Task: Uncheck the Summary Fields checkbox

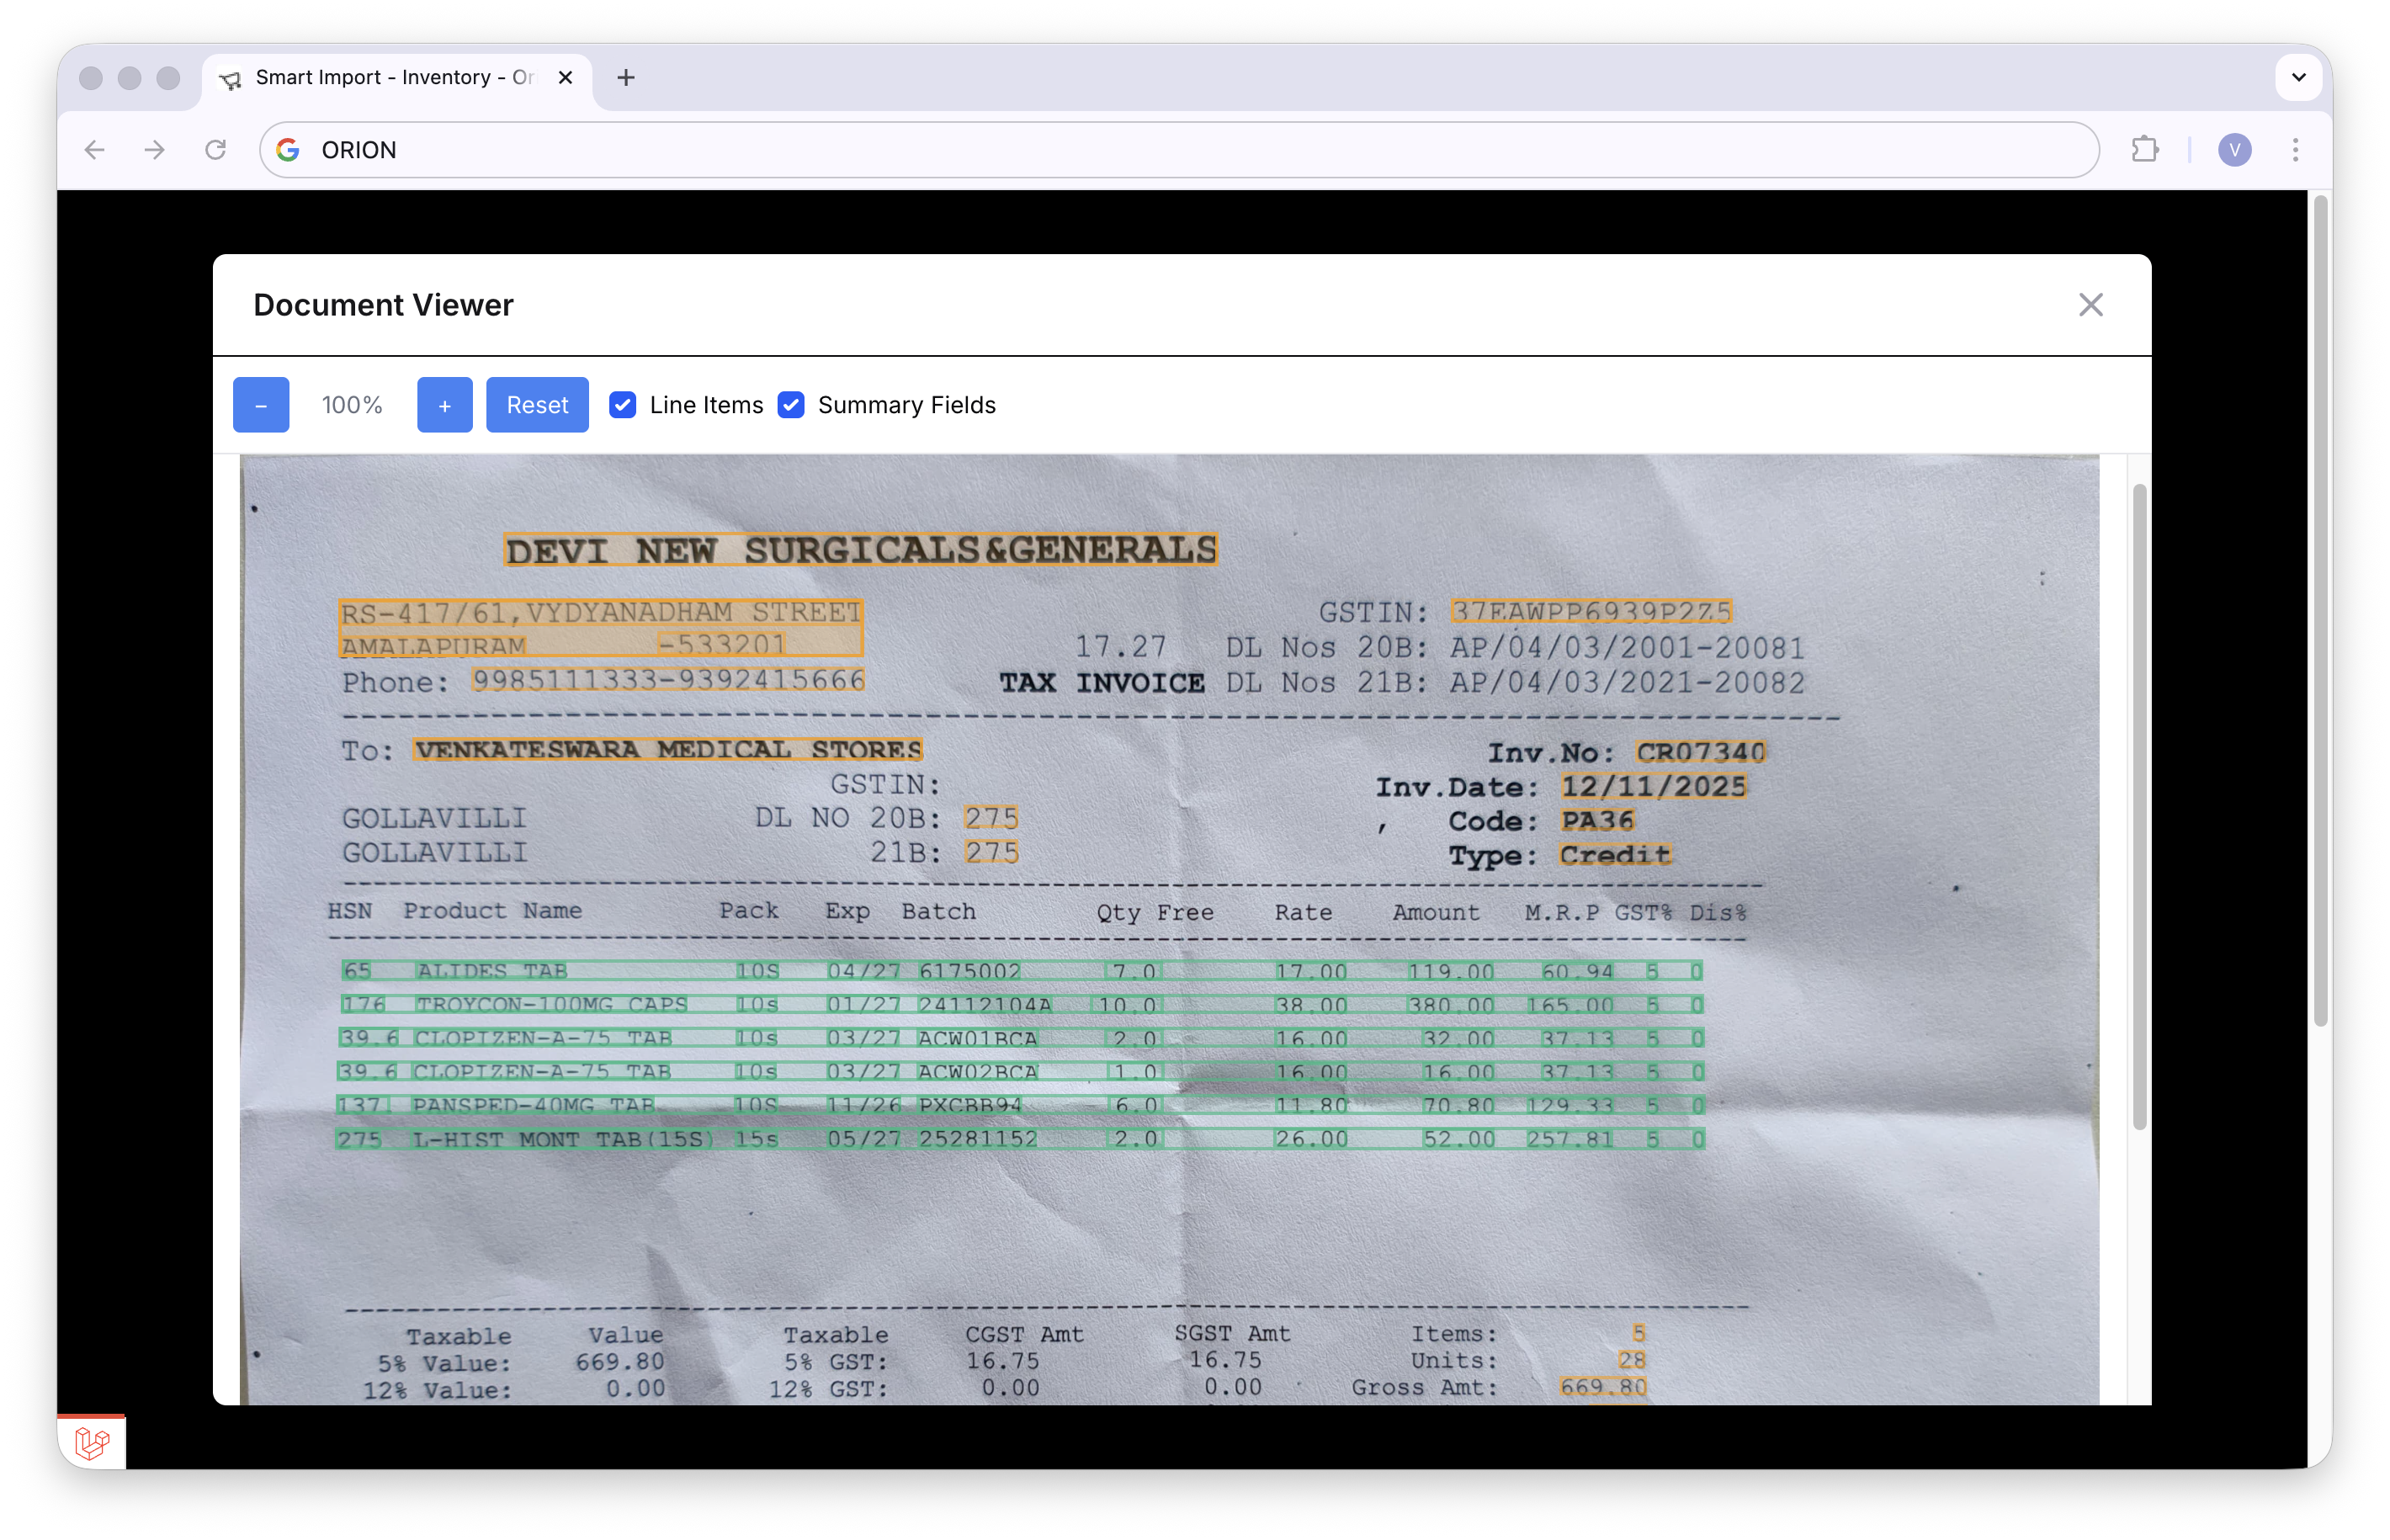Action: coord(791,405)
